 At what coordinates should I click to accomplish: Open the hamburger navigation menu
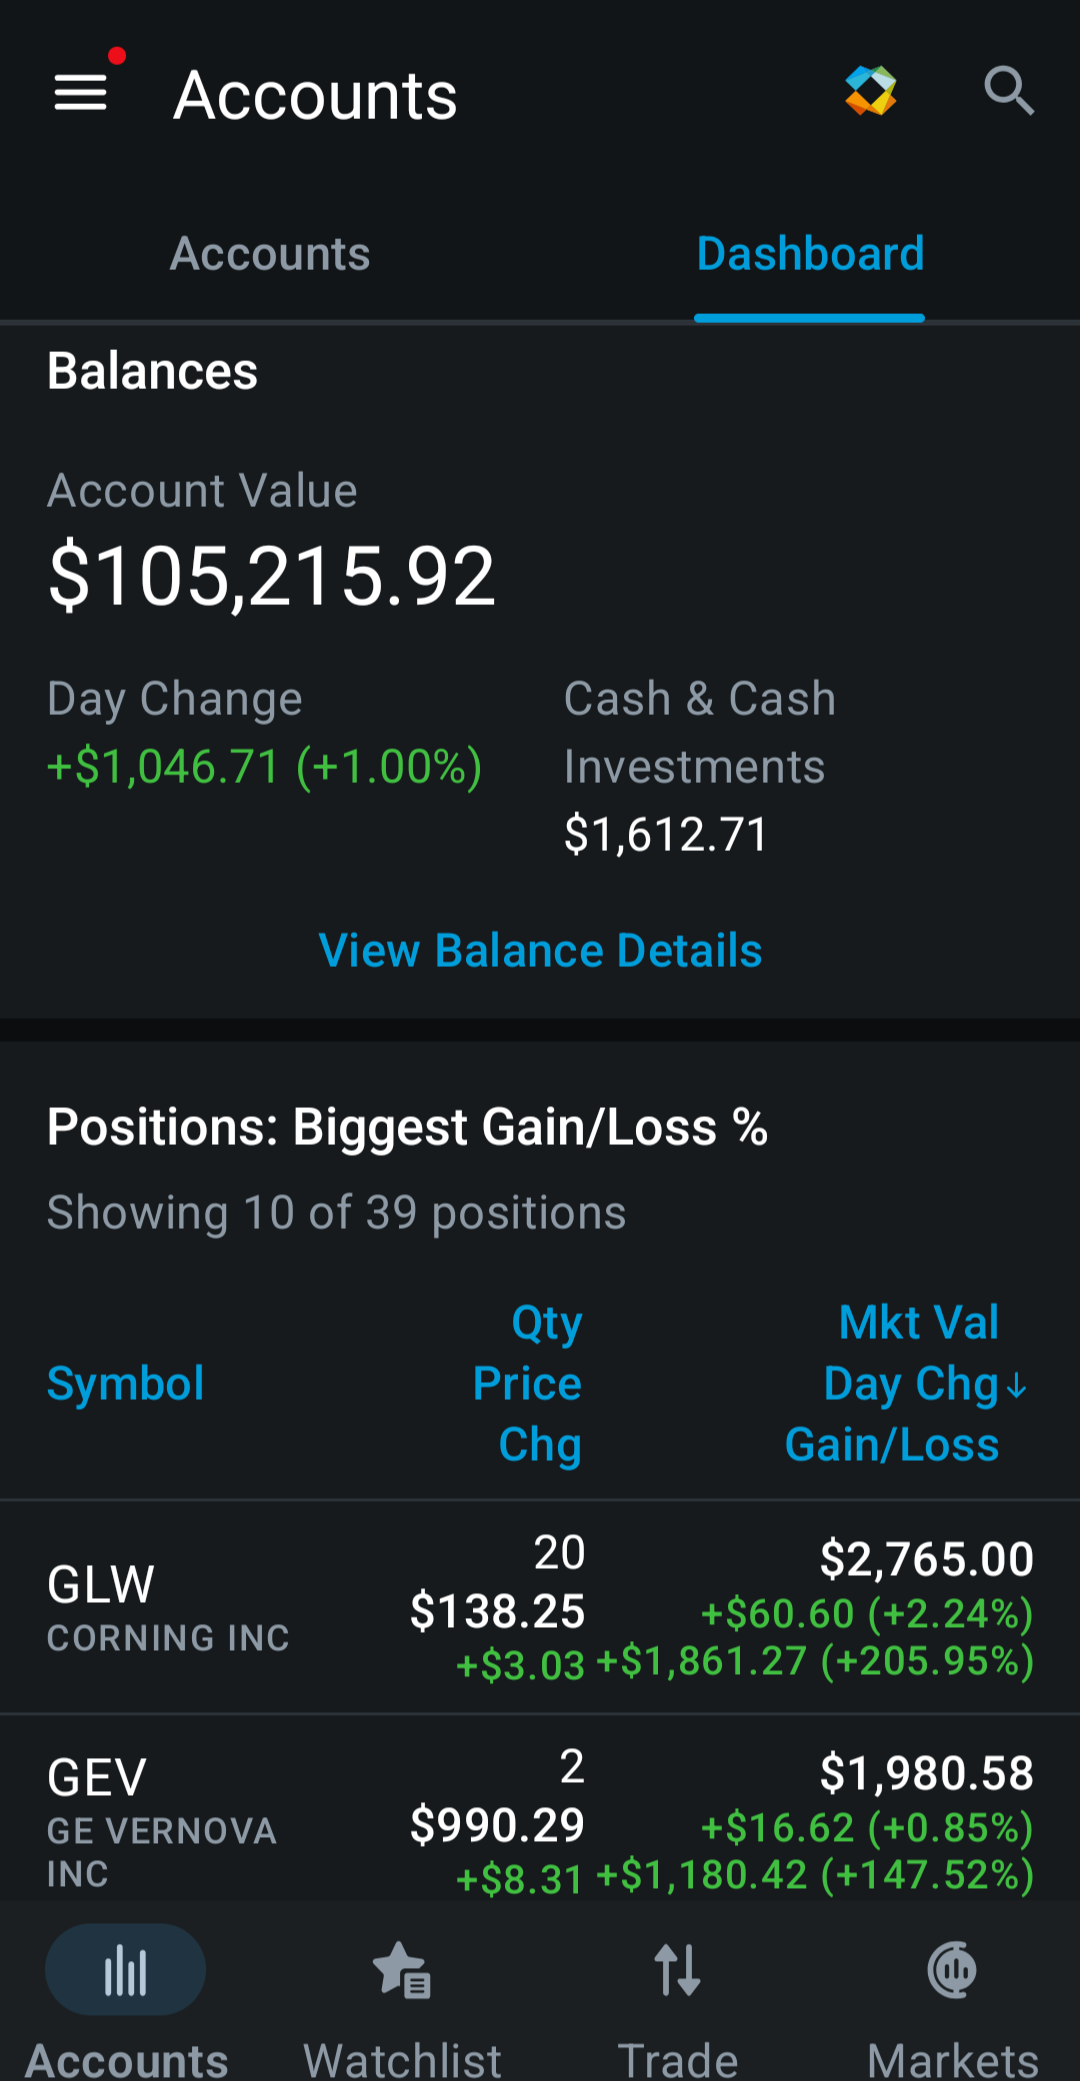click(x=81, y=93)
